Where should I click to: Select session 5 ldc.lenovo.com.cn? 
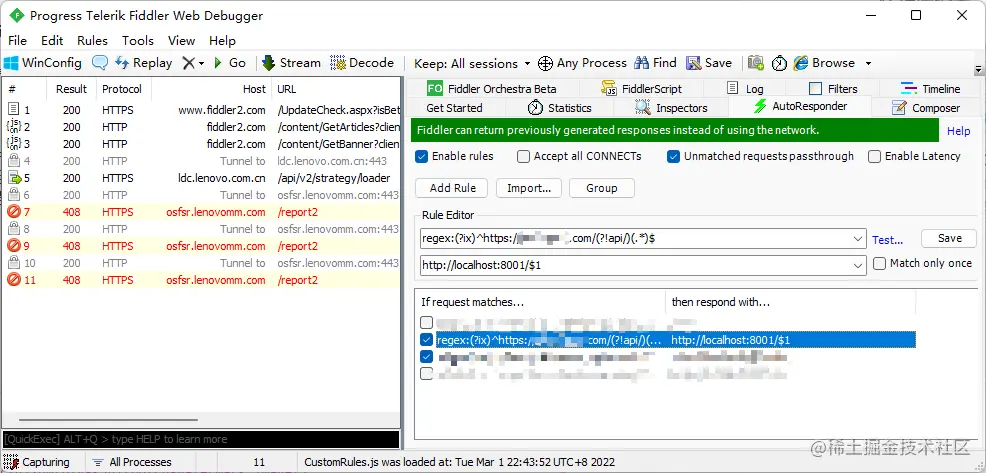click(201, 178)
